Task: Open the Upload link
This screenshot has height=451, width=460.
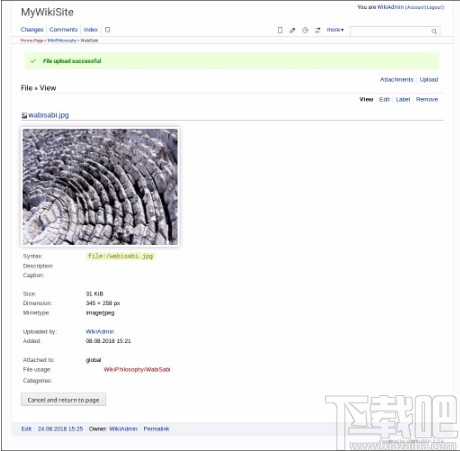Action: coord(429,79)
